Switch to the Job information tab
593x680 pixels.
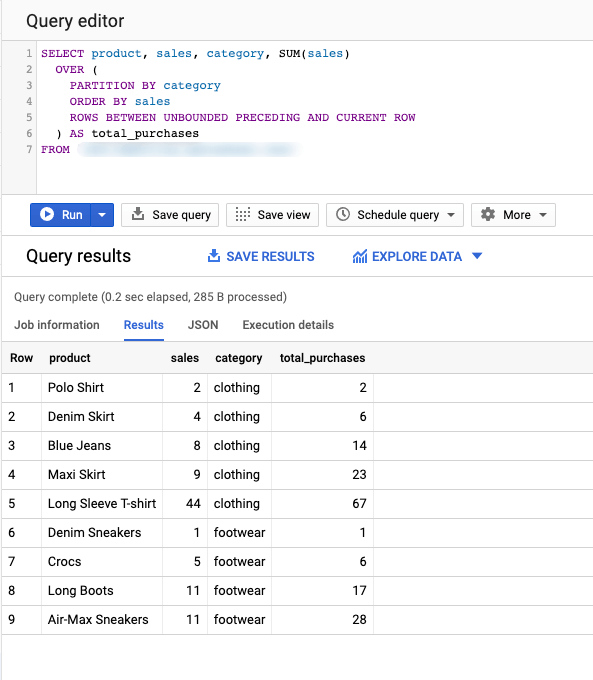click(x=57, y=325)
